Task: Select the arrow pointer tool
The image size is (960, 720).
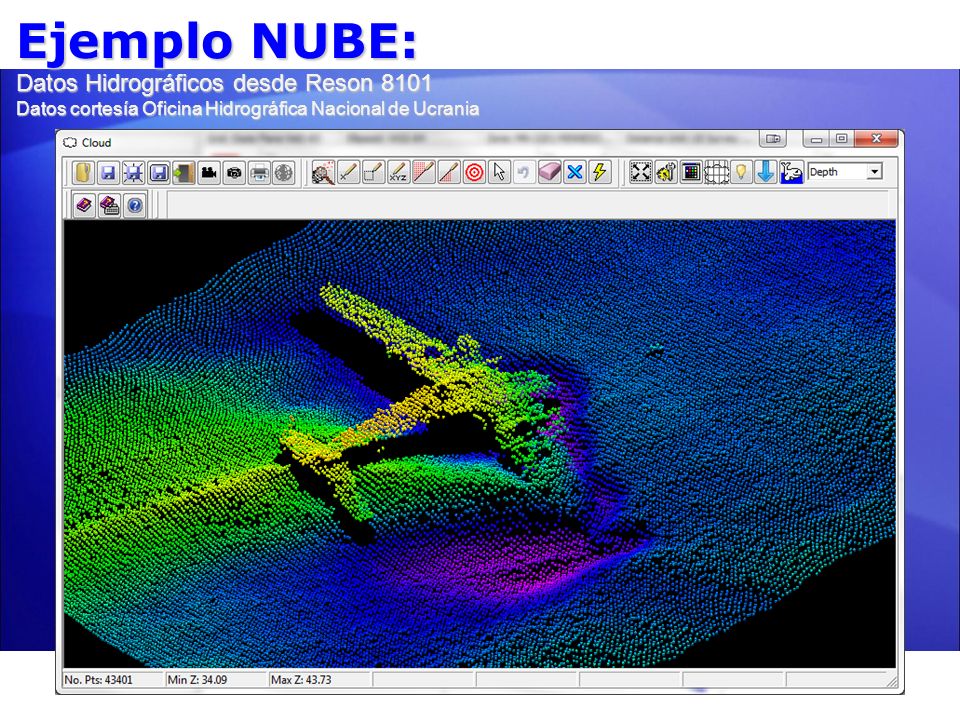Action: click(x=499, y=173)
